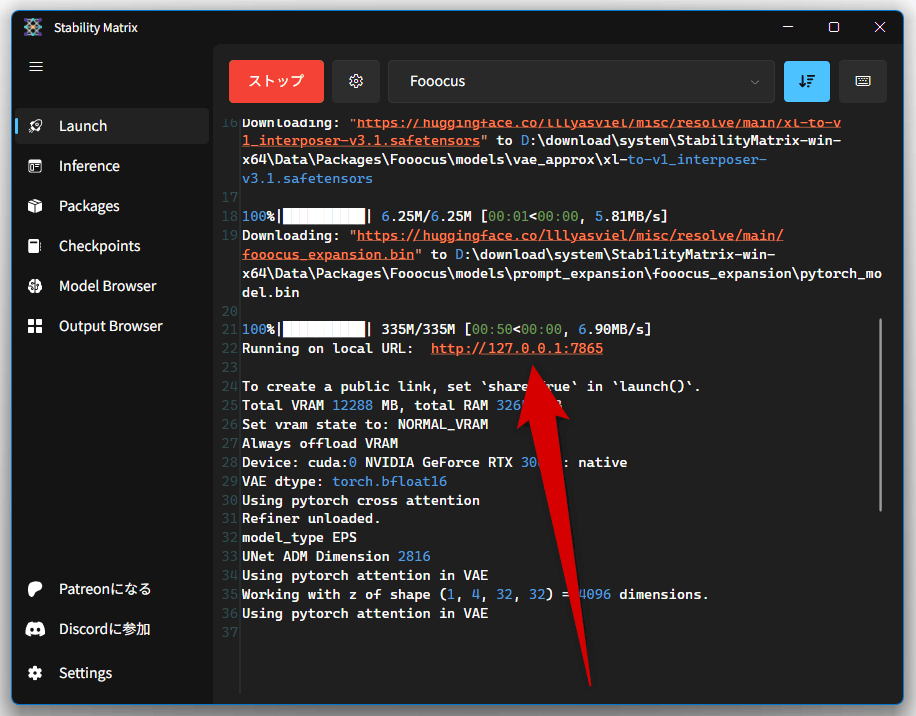
Task: Open the console keyboard input button
Action: coord(863,81)
